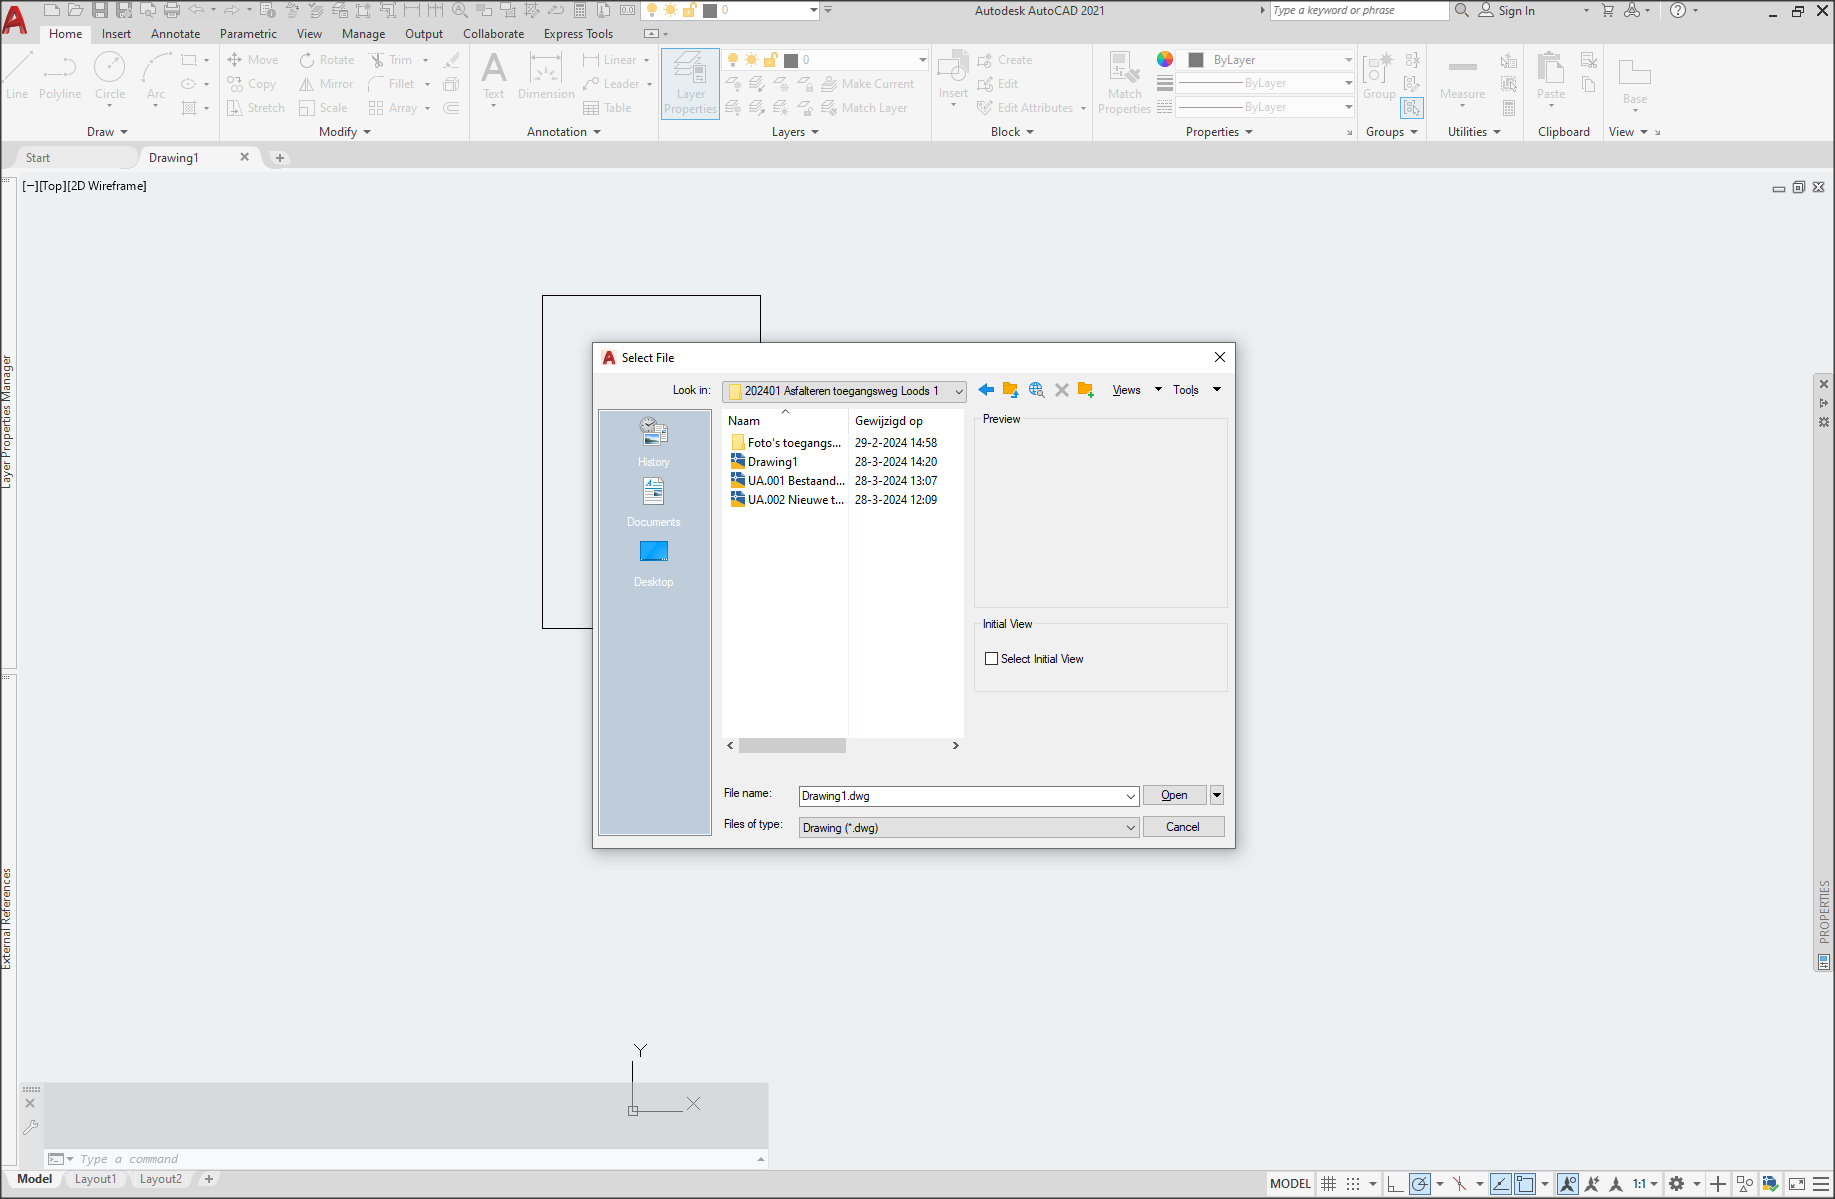1835x1199 pixels.
Task: Click the Table annotation tool
Action: click(x=607, y=108)
